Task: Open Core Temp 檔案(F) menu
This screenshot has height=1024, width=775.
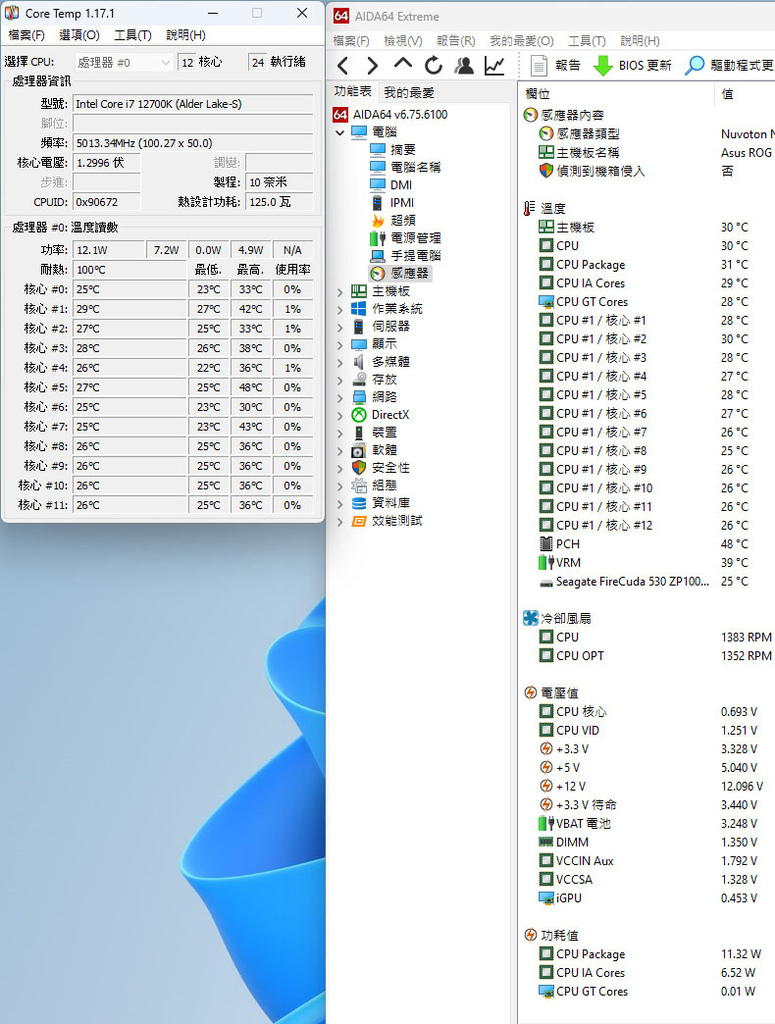Action: click(x=26, y=35)
